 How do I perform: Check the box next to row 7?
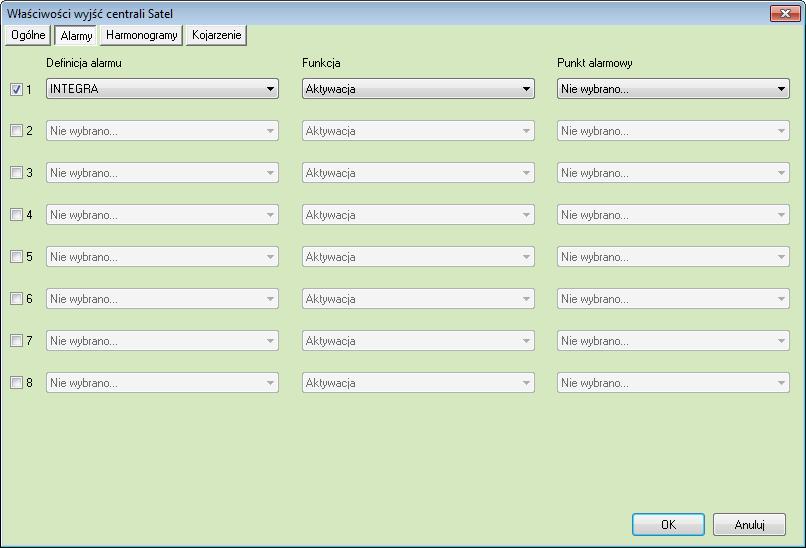(x=16, y=340)
